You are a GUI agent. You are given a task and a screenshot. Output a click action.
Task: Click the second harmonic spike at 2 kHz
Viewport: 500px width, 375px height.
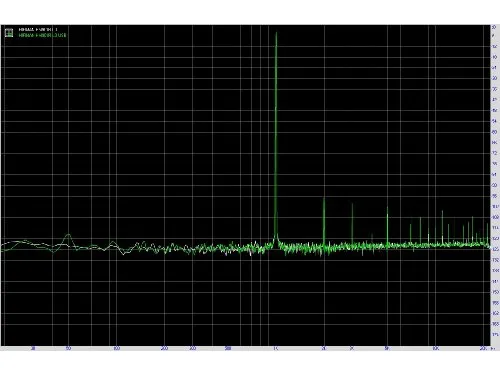[324, 200]
